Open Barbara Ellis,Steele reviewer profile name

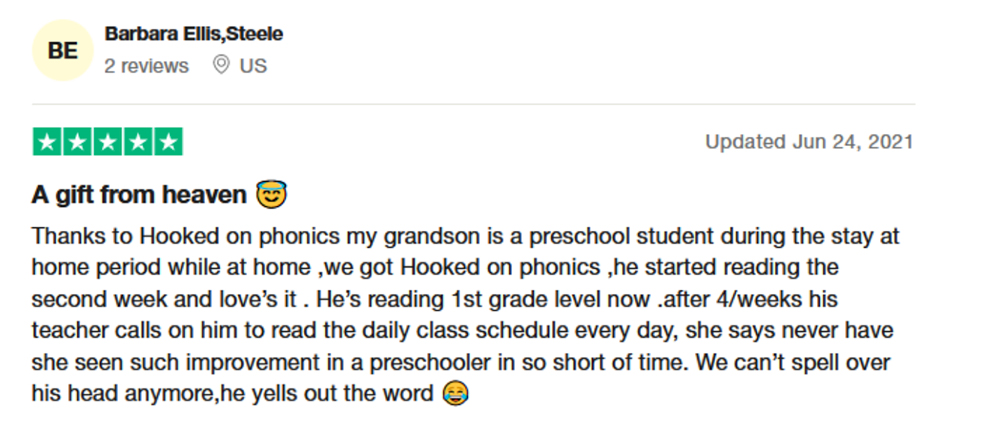[194, 34]
